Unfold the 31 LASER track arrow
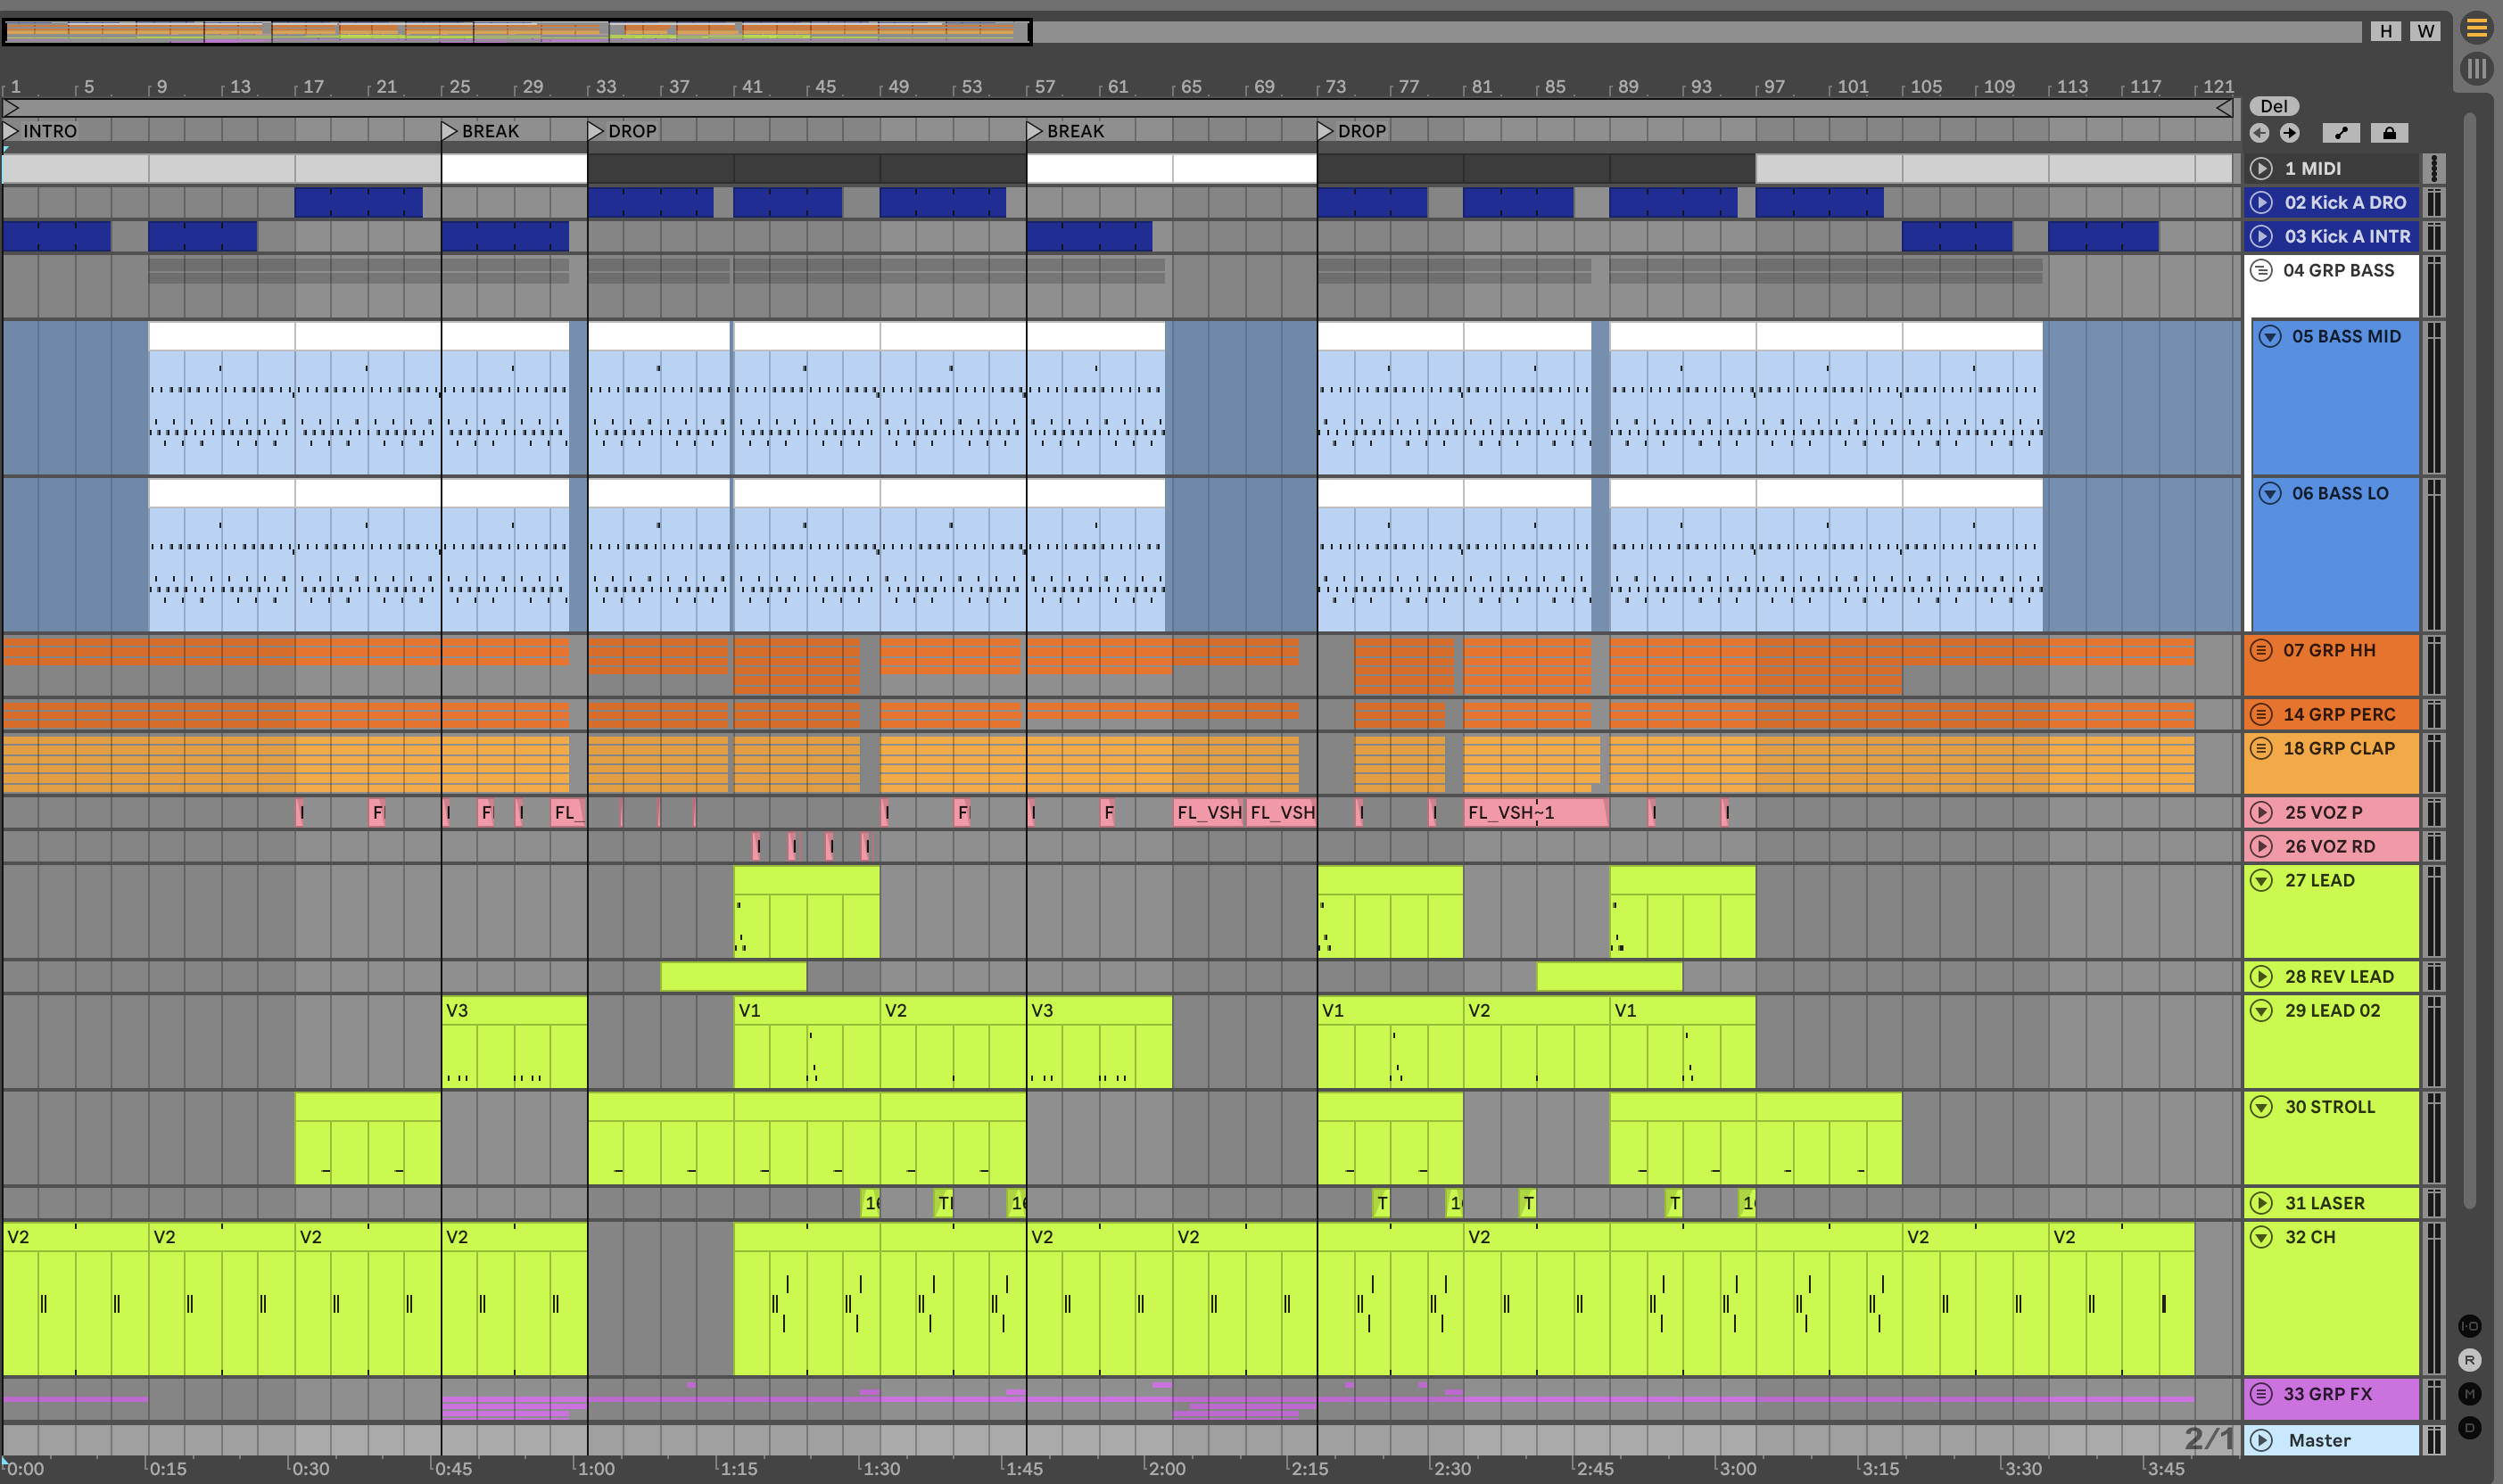 [x=2261, y=1203]
